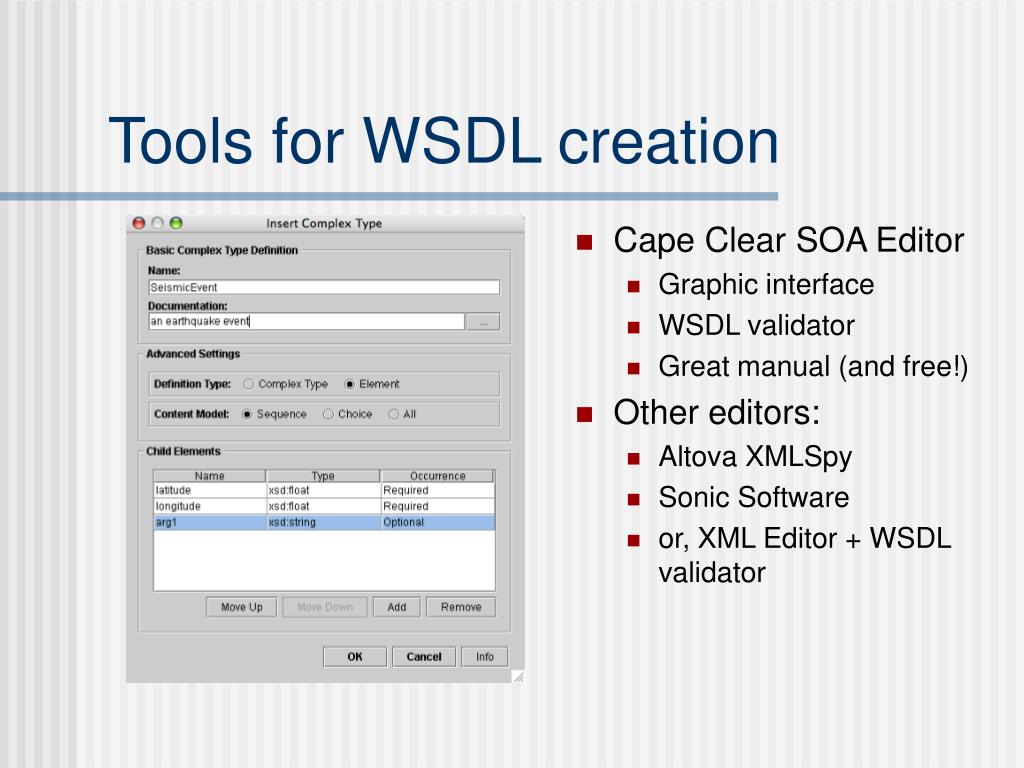Click the Name field containing SeismicEvent
The image size is (1024, 768).
tap(324, 287)
